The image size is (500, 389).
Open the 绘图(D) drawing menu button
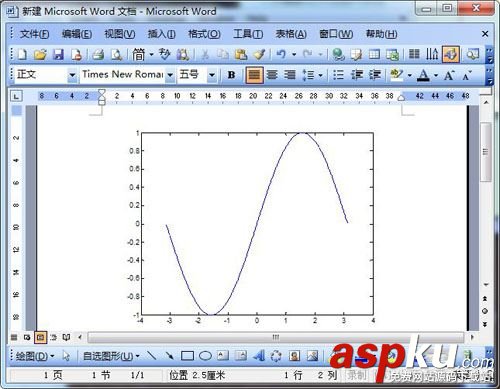(x=35, y=356)
